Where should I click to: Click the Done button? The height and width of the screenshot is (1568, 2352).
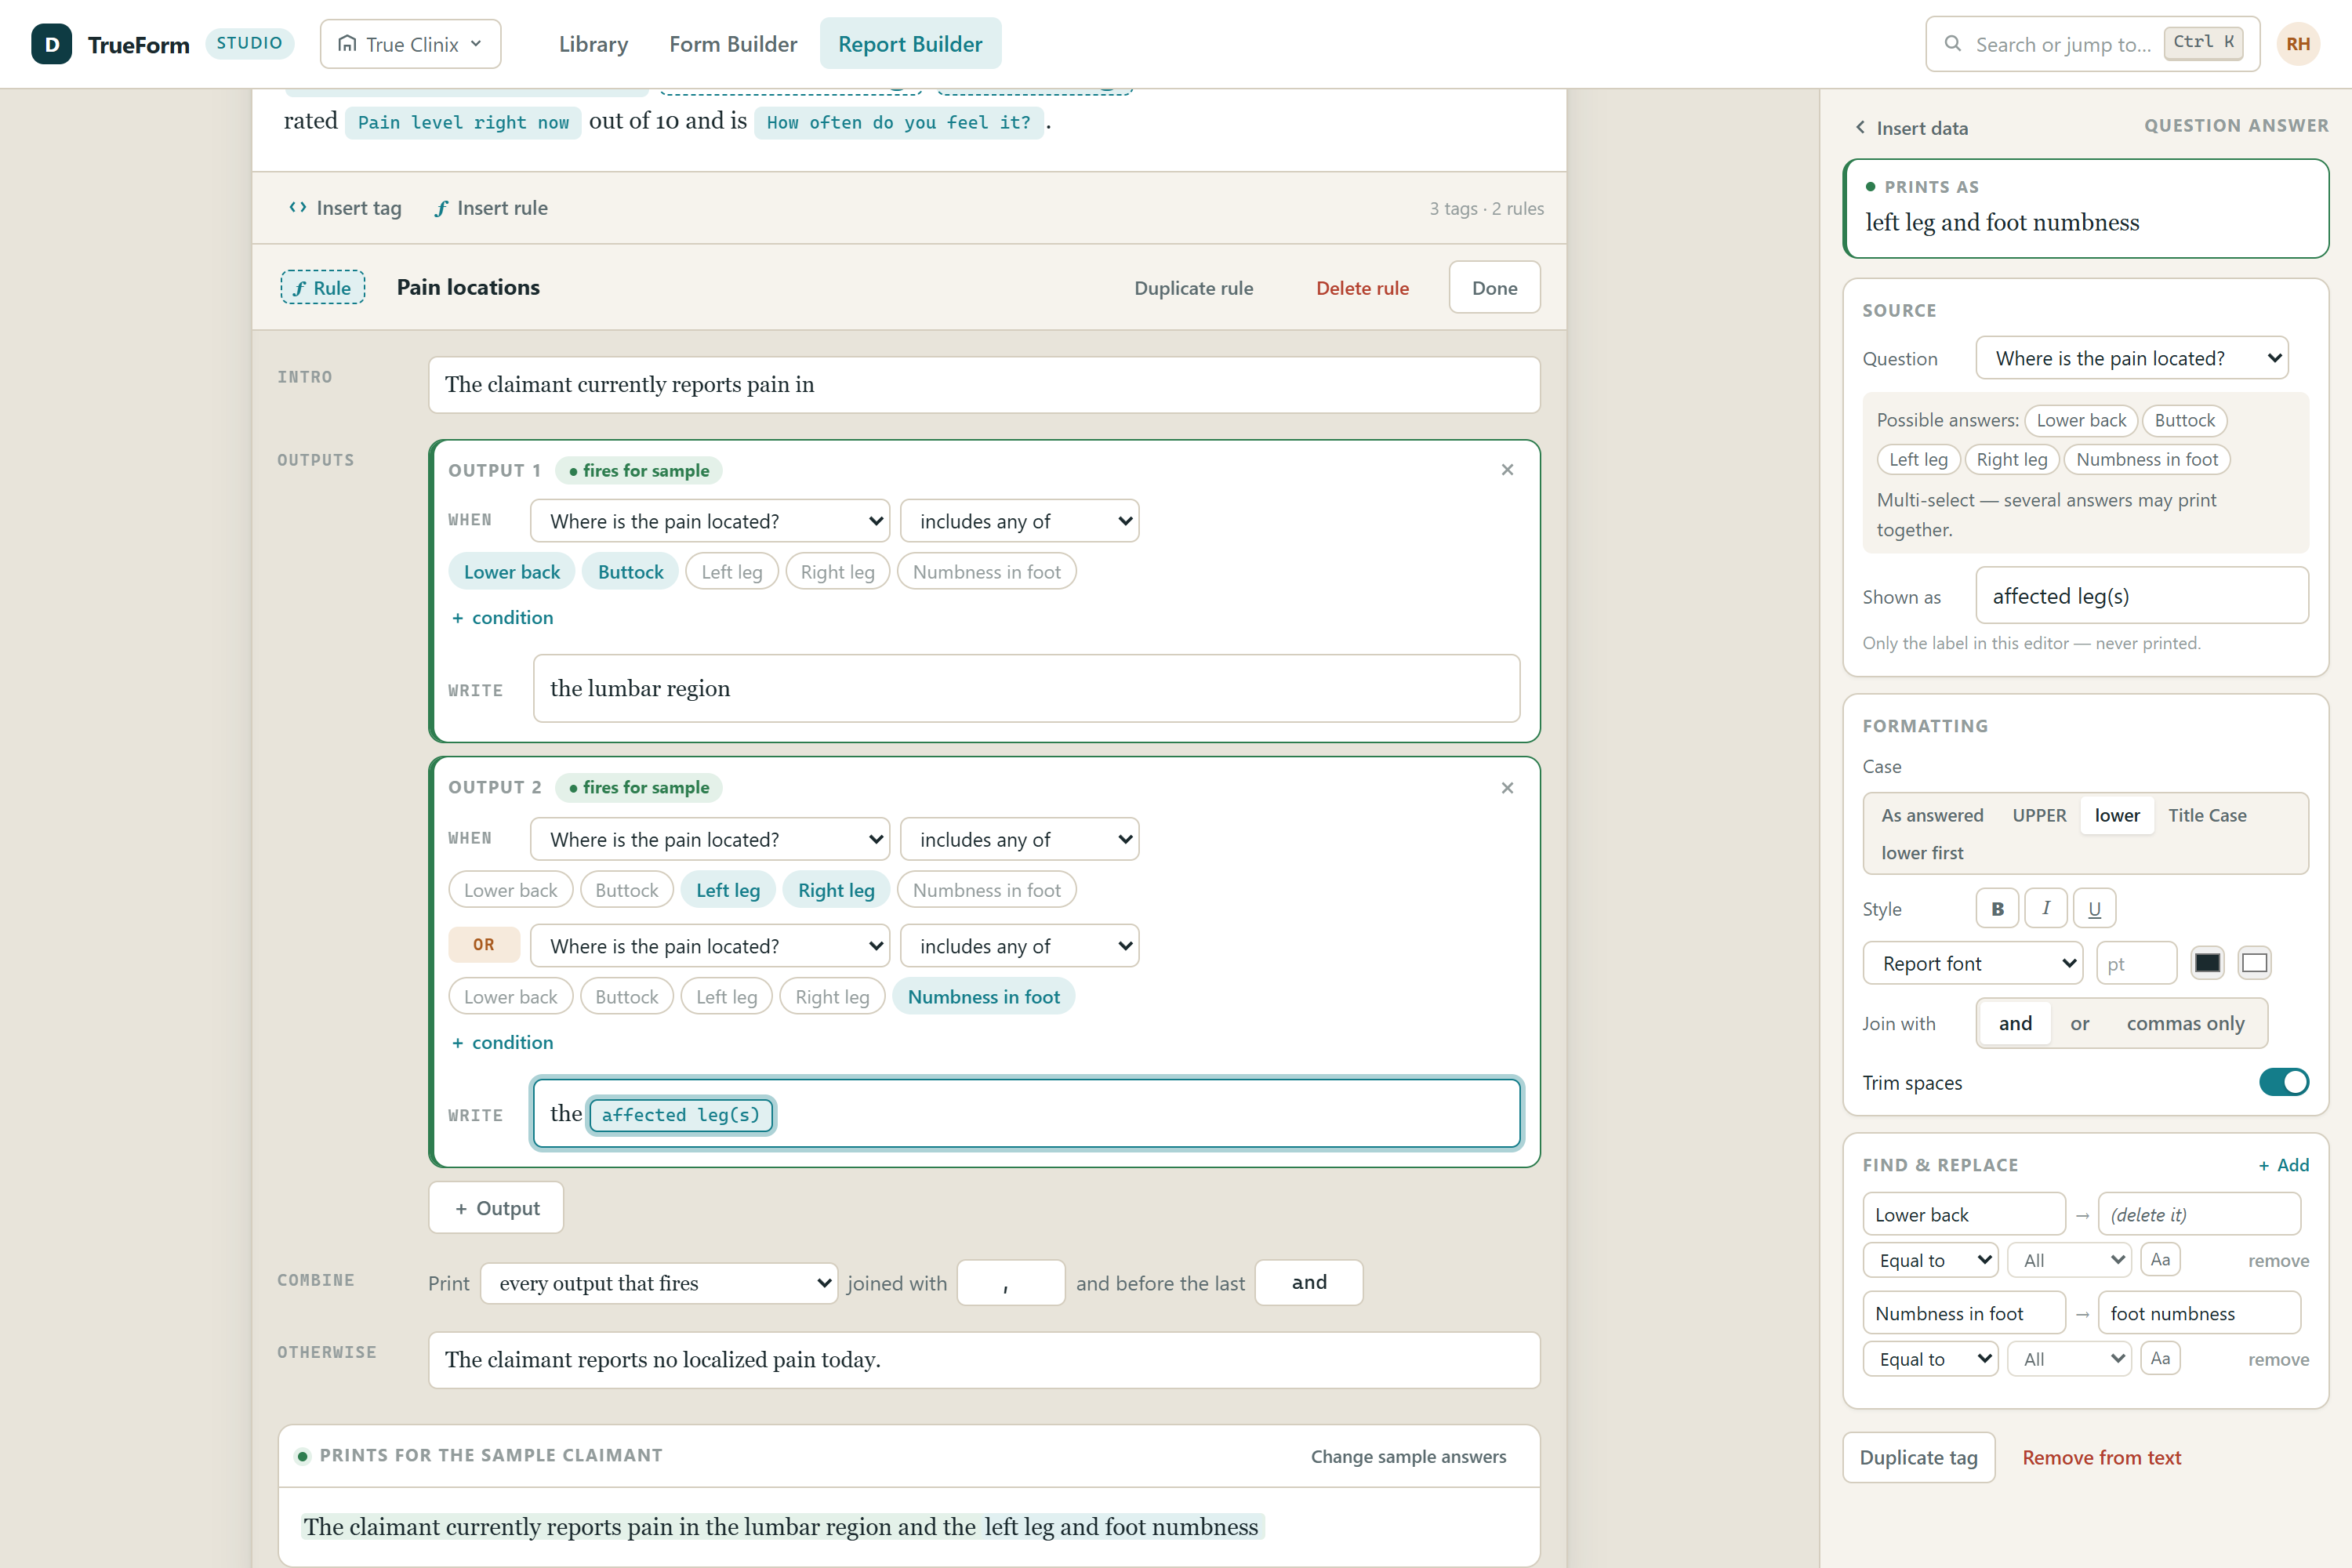[x=1494, y=288]
